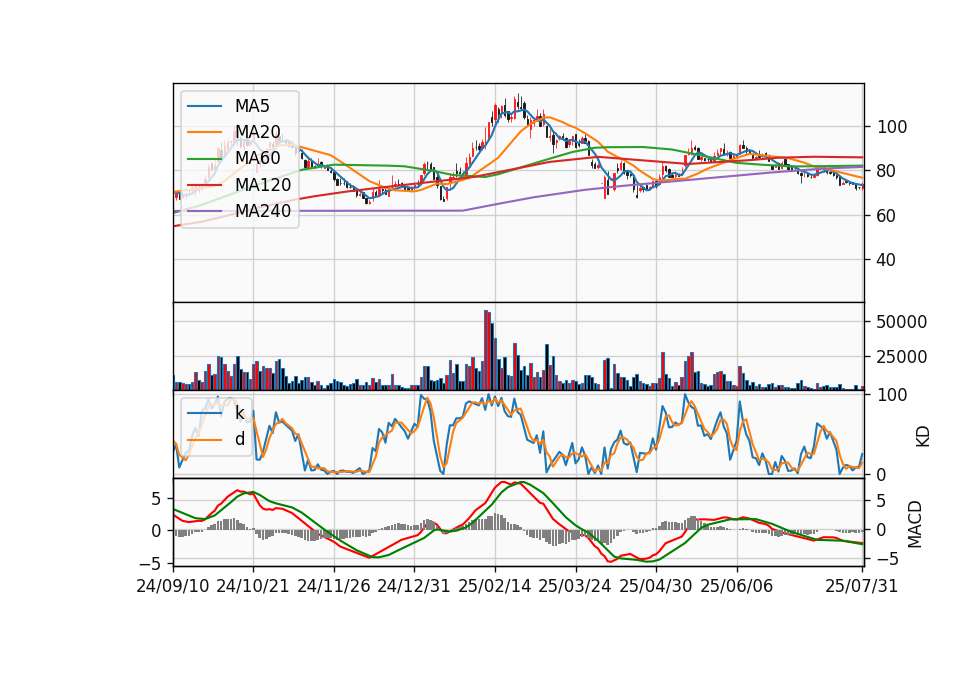
Task: Select the 24/12/31 axis date
Action: click(414, 586)
